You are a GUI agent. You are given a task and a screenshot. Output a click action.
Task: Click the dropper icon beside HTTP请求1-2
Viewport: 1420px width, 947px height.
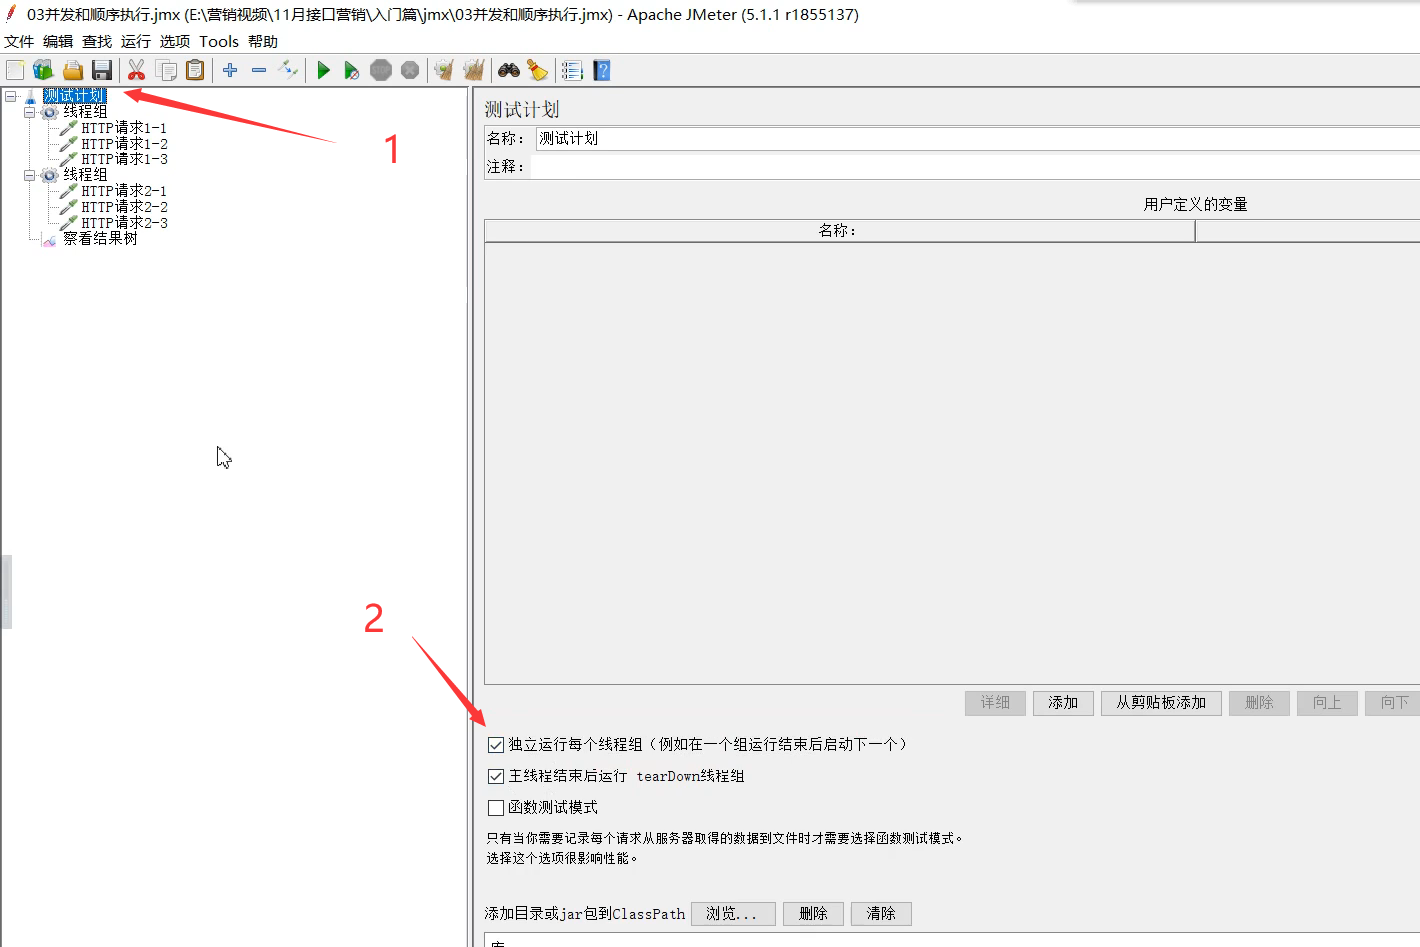(68, 144)
